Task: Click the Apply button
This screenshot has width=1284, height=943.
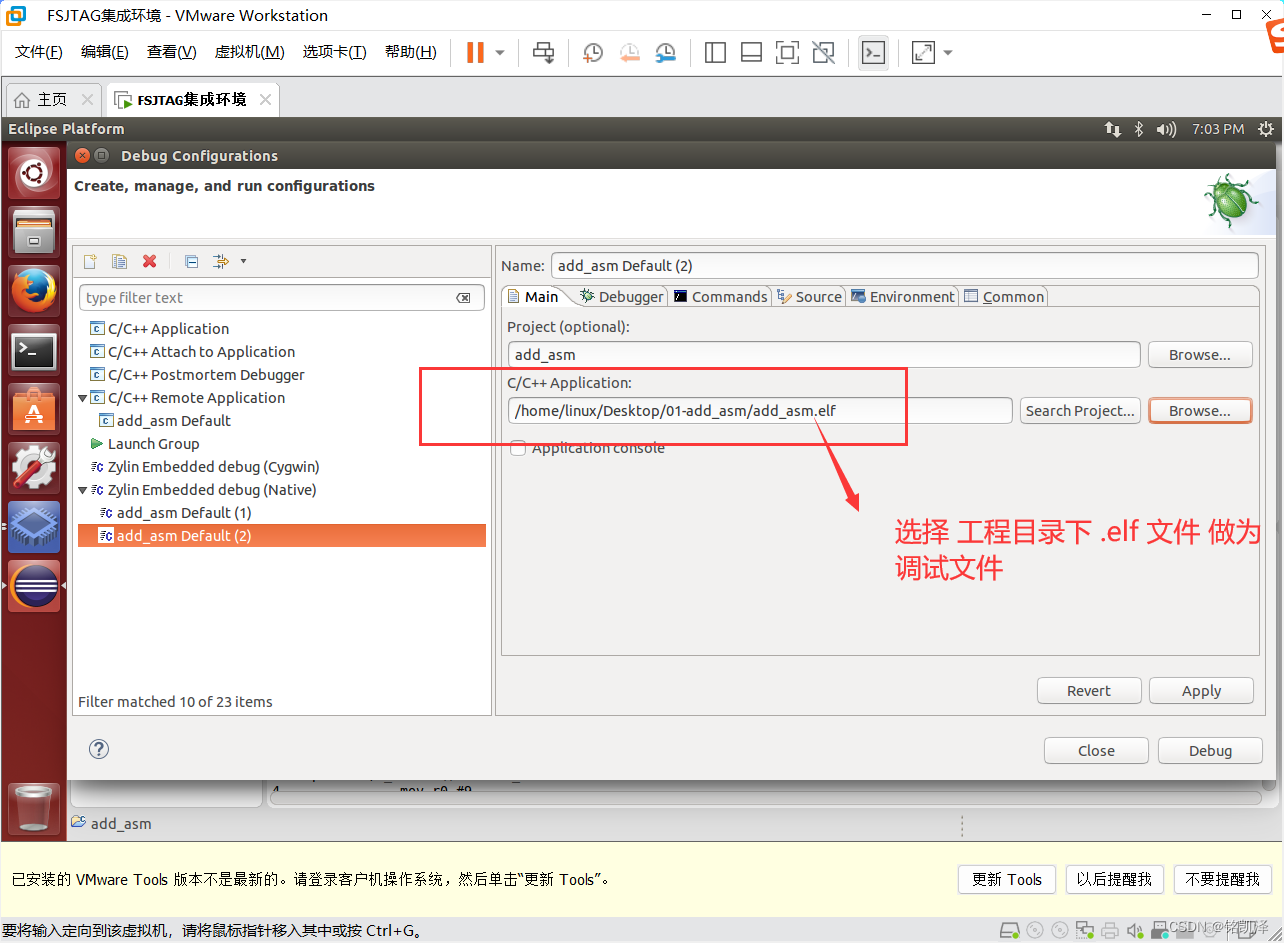Action: pyautogui.click(x=1200, y=690)
